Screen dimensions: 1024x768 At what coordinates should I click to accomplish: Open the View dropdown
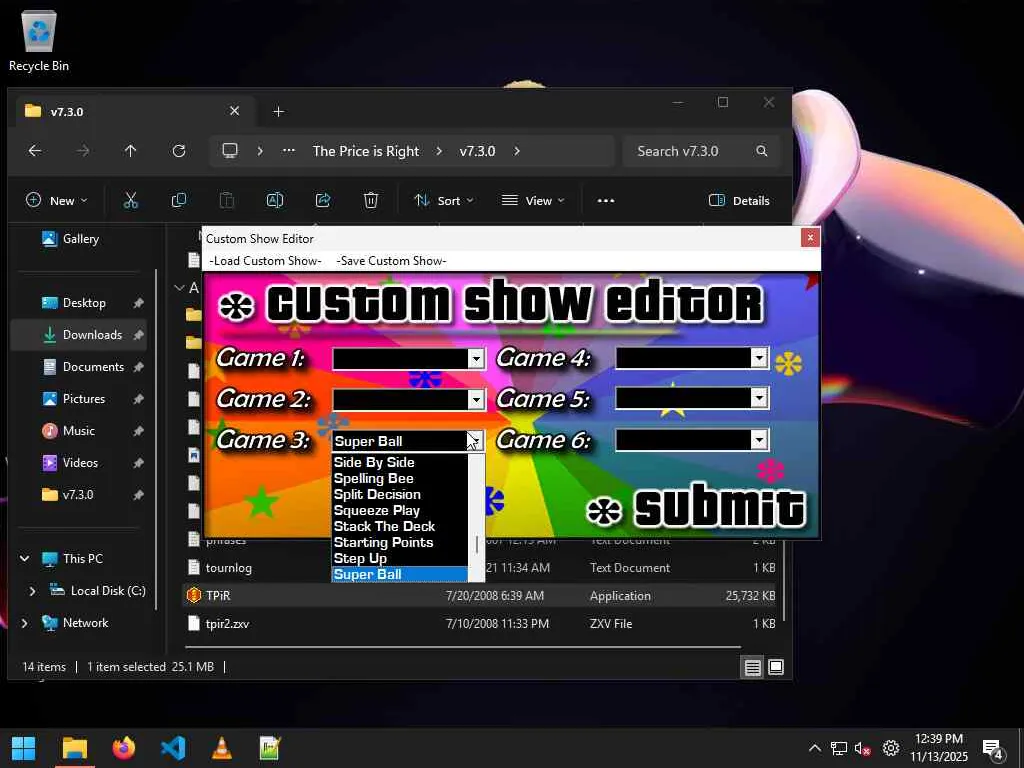532,200
